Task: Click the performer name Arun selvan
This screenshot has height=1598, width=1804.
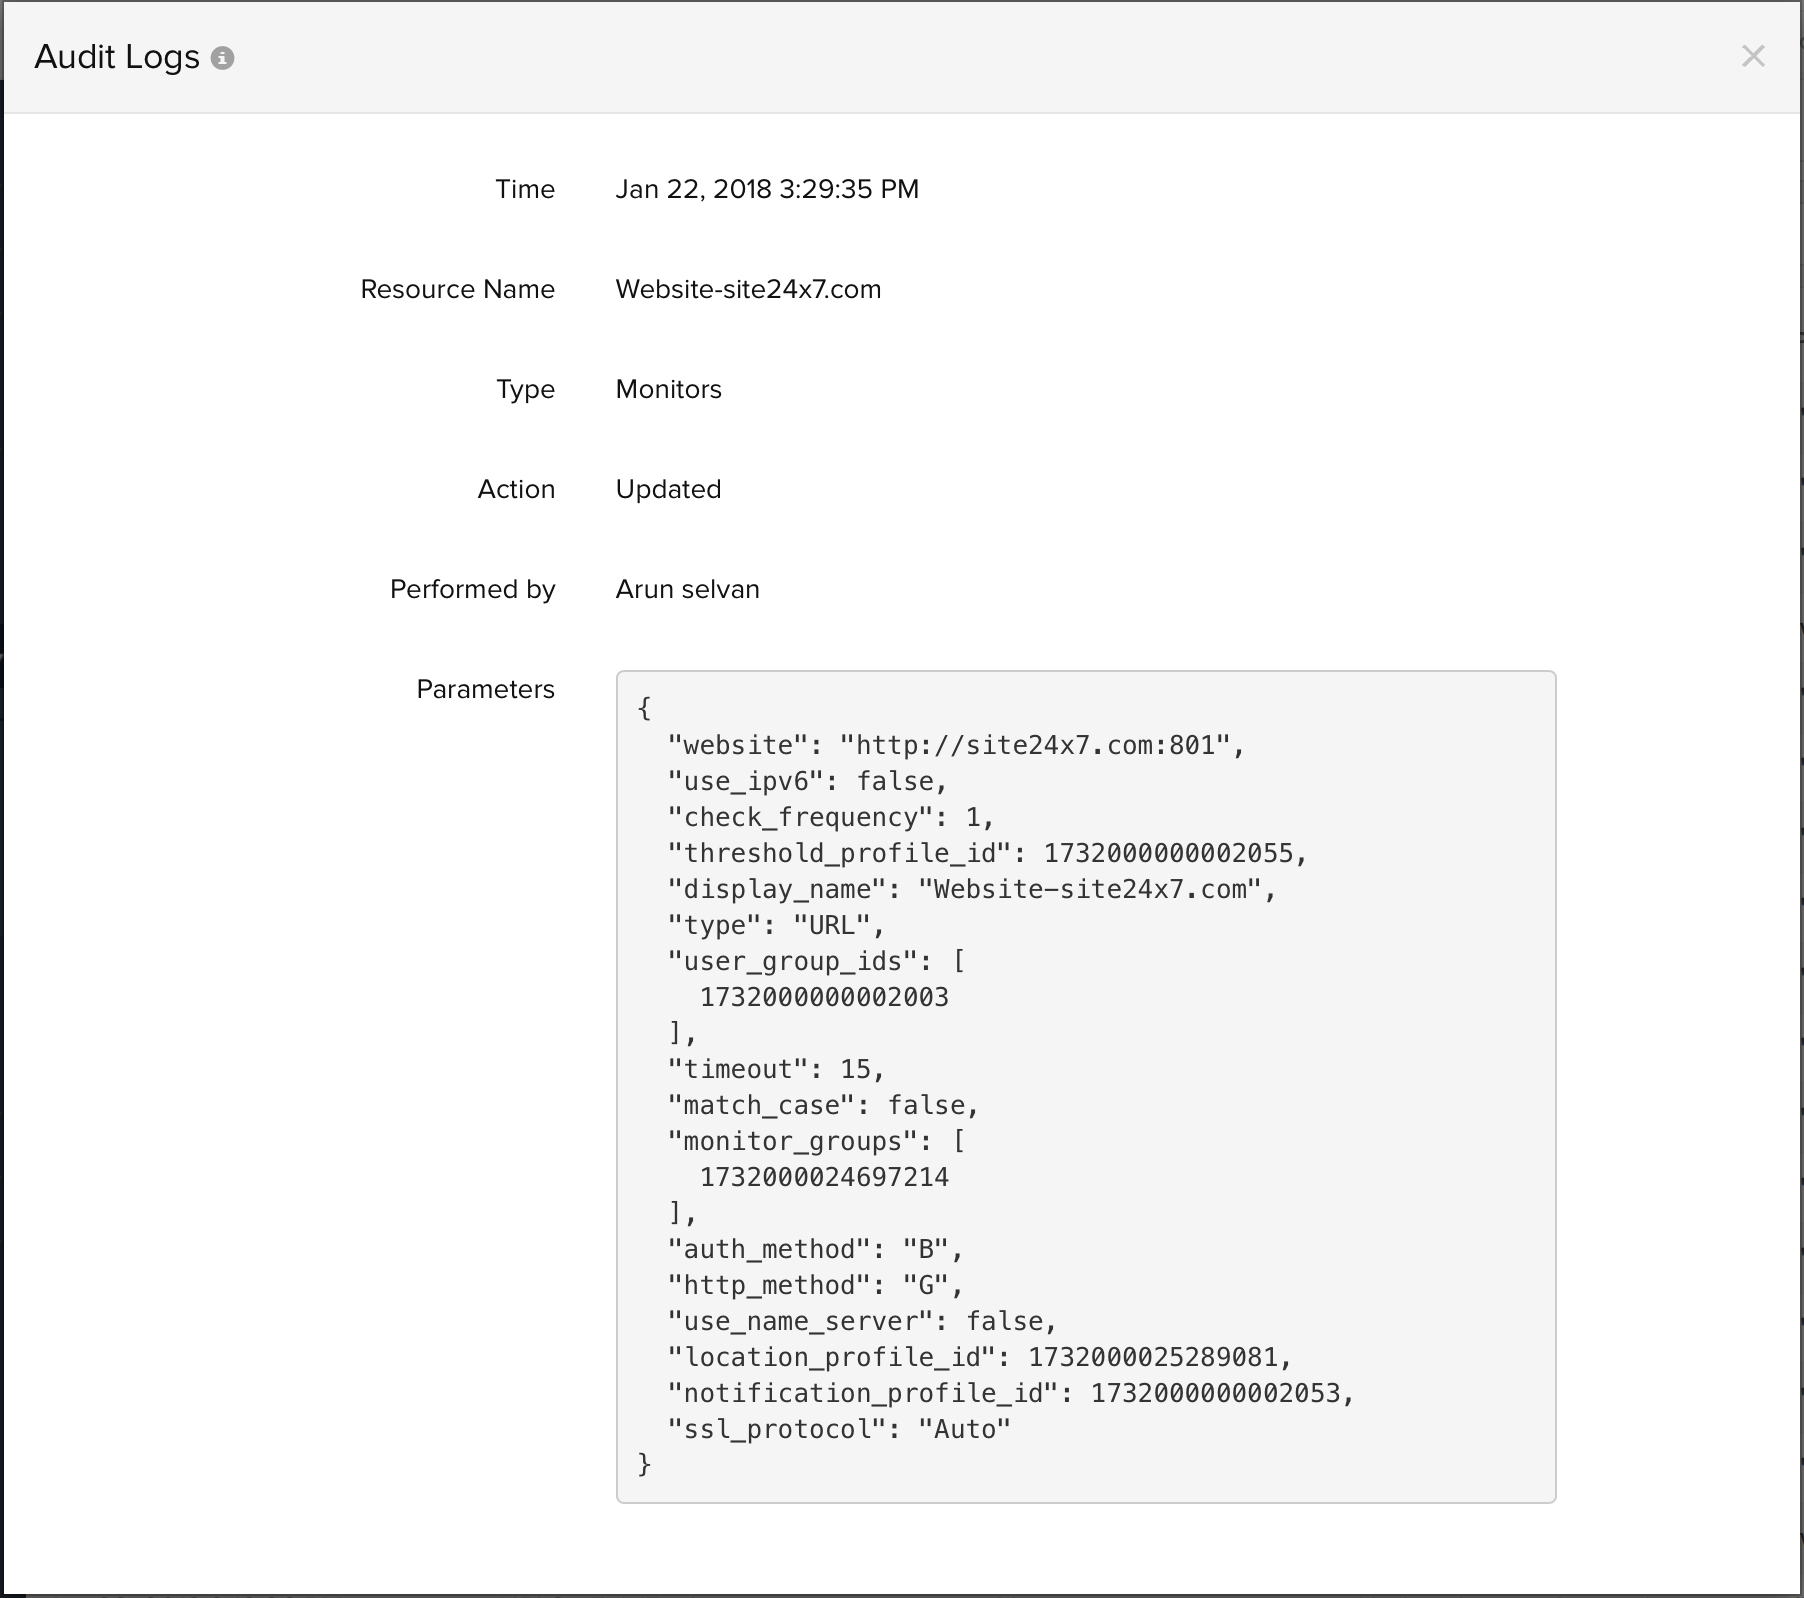Action: pyautogui.click(x=687, y=589)
